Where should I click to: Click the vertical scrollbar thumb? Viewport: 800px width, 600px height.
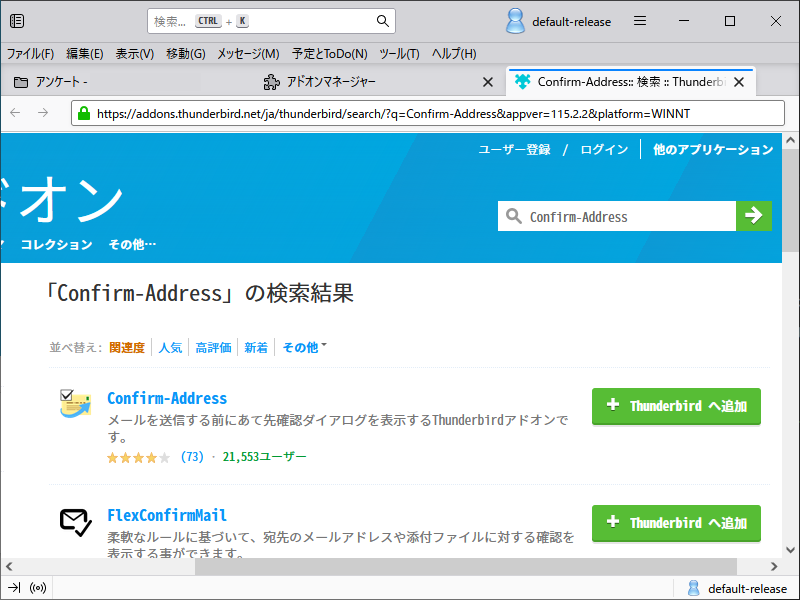(790, 199)
